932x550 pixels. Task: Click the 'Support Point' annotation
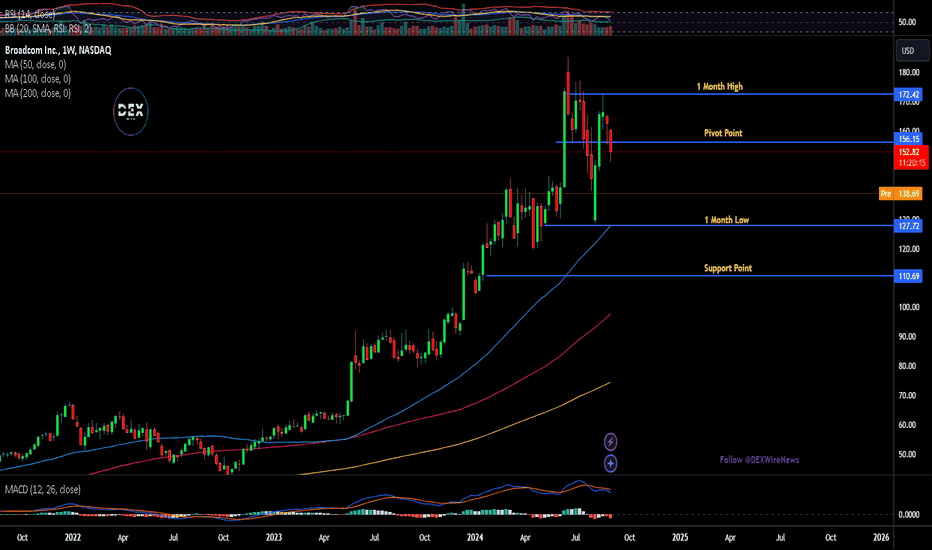[x=728, y=268]
